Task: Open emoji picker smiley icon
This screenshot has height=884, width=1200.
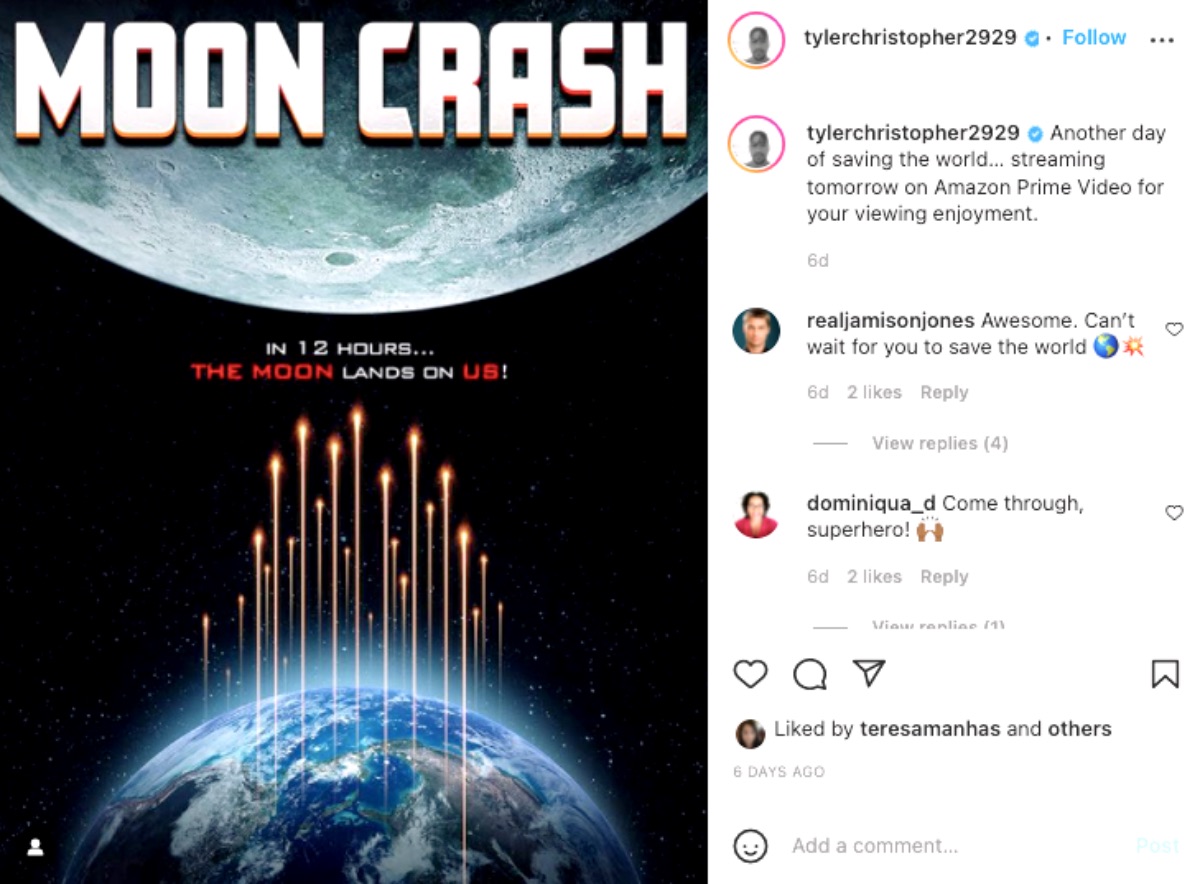Action: click(x=750, y=846)
